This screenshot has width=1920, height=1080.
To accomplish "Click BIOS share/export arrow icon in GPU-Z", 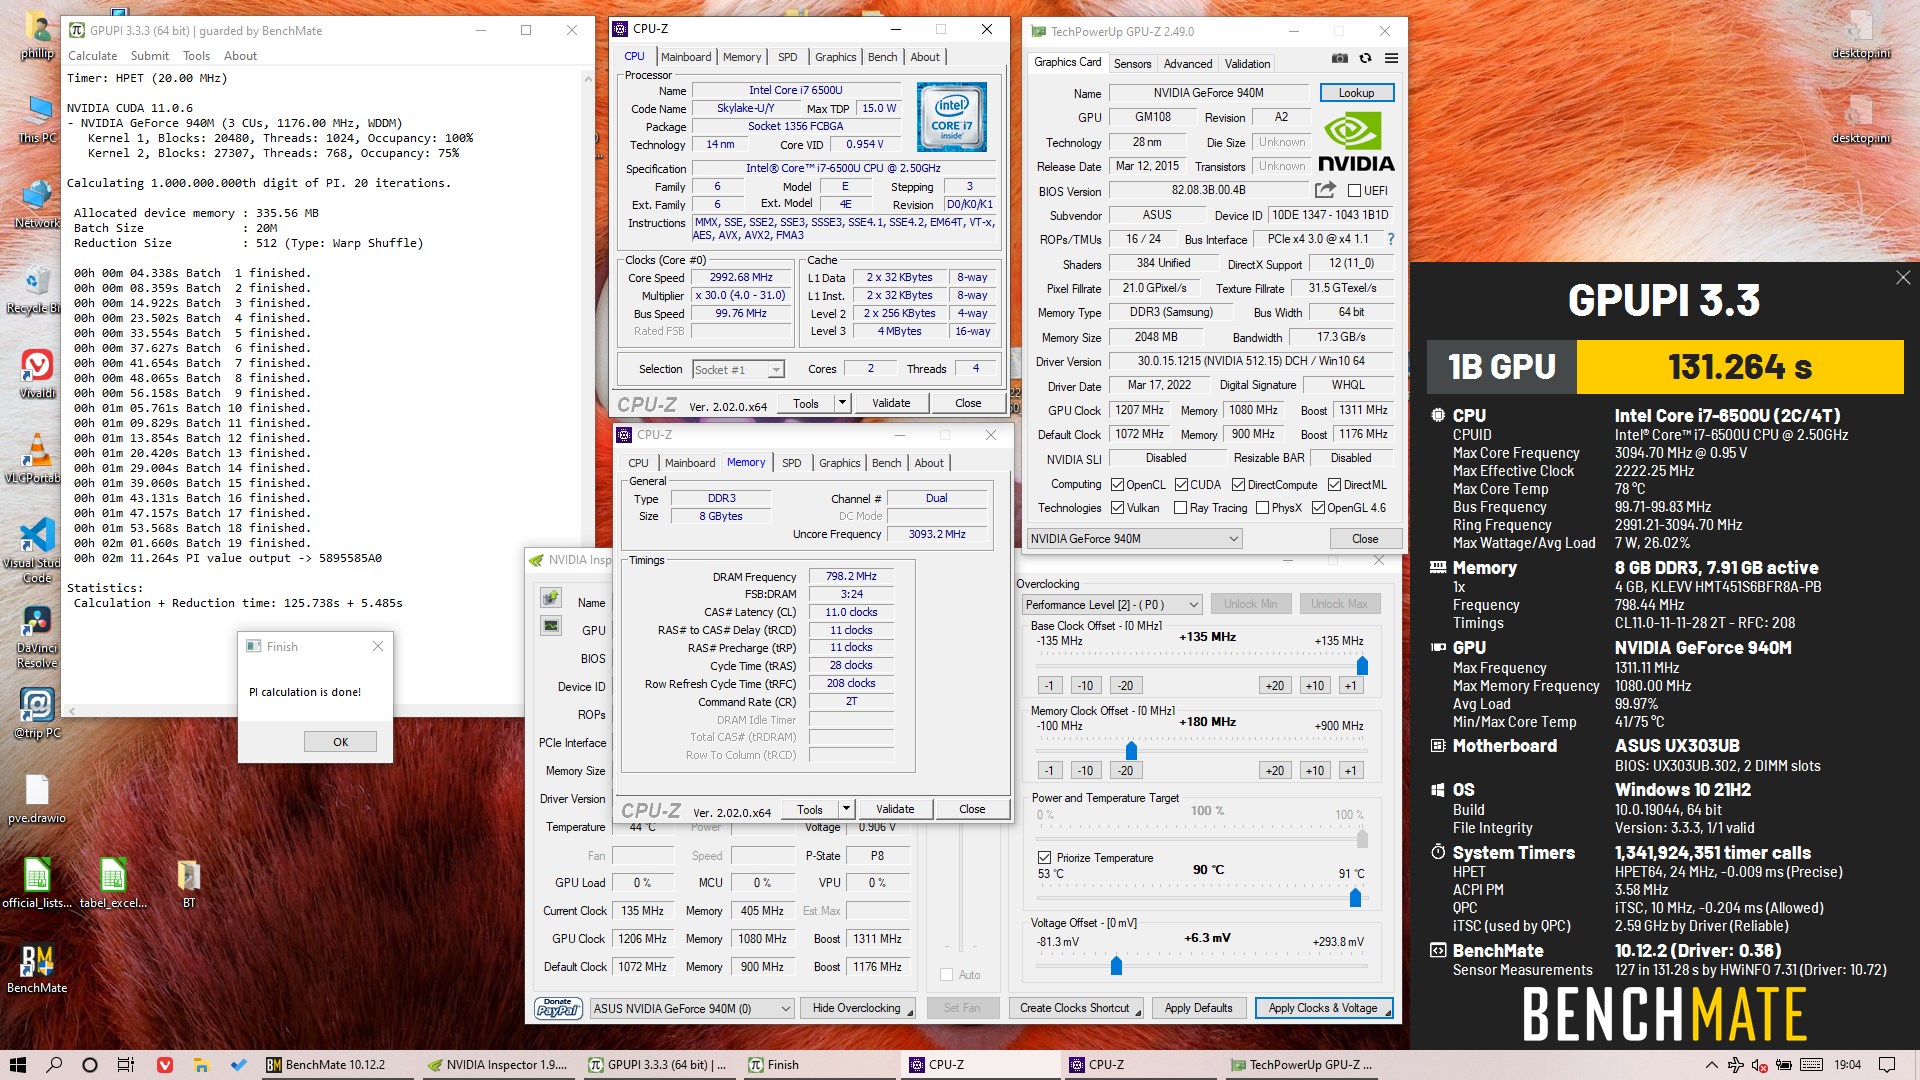I will [1325, 190].
